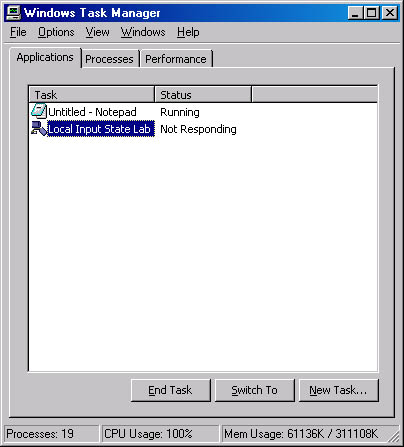The width and height of the screenshot is (404, 447).
Task: Switch to the Performance tab
Action: 176,59
